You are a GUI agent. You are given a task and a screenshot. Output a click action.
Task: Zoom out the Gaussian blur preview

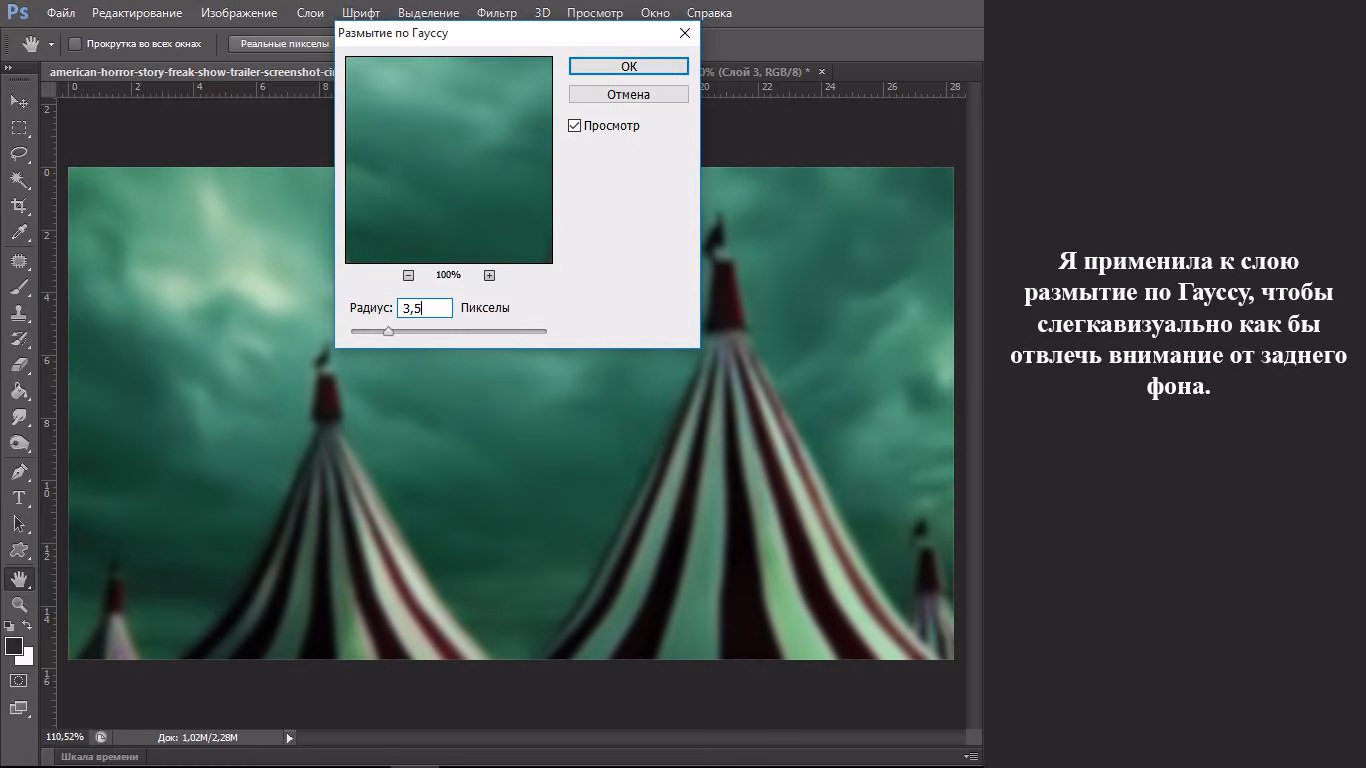point(408,275)
